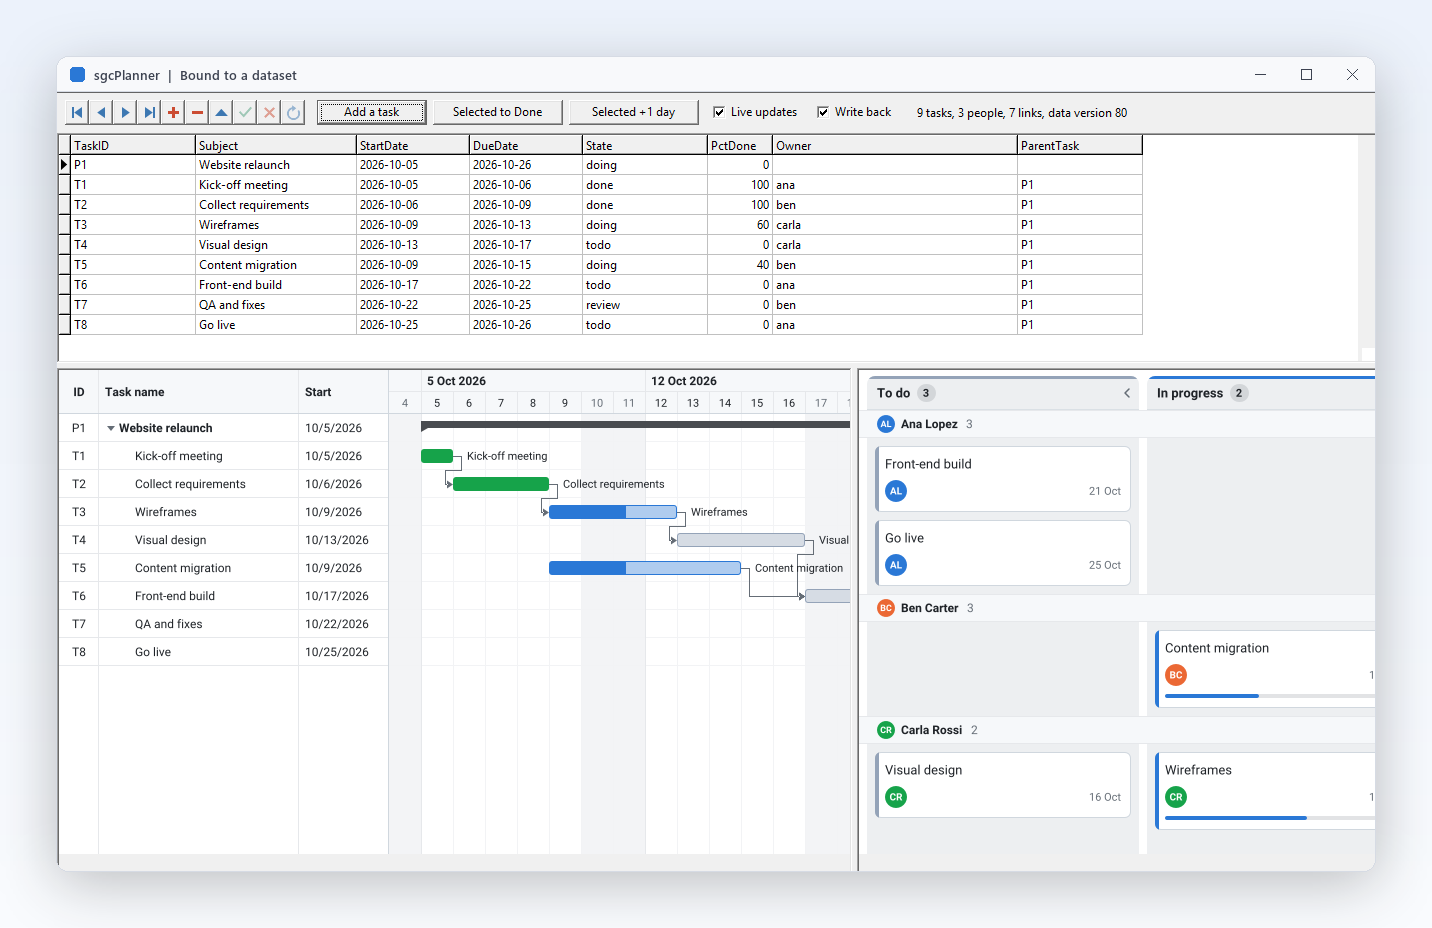Viewport: 1432px width, 928px height.
Task: Select the Kick-off meeting green Gantt bar
Action: point(437,456)
